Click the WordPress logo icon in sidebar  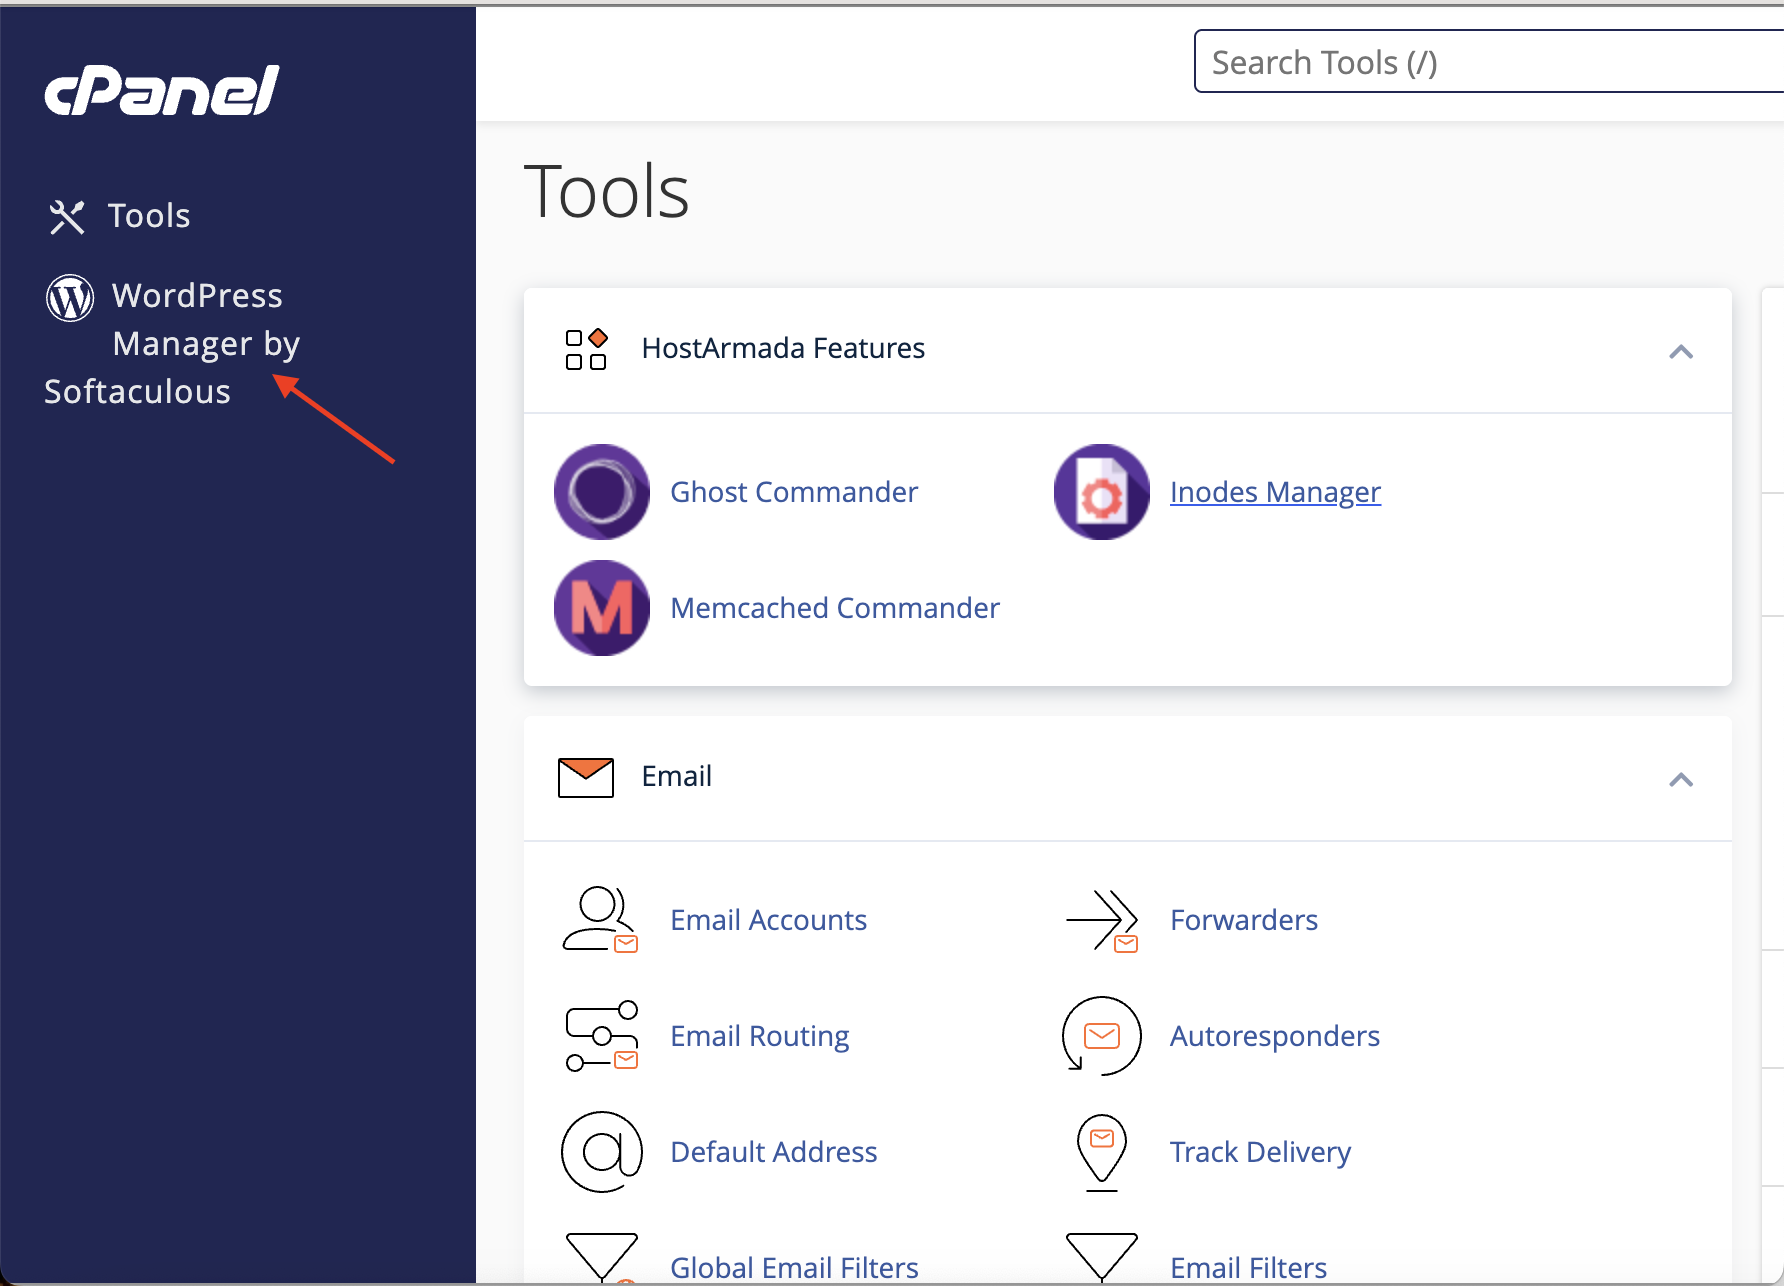pyautogui.click(x=70, y=298)
